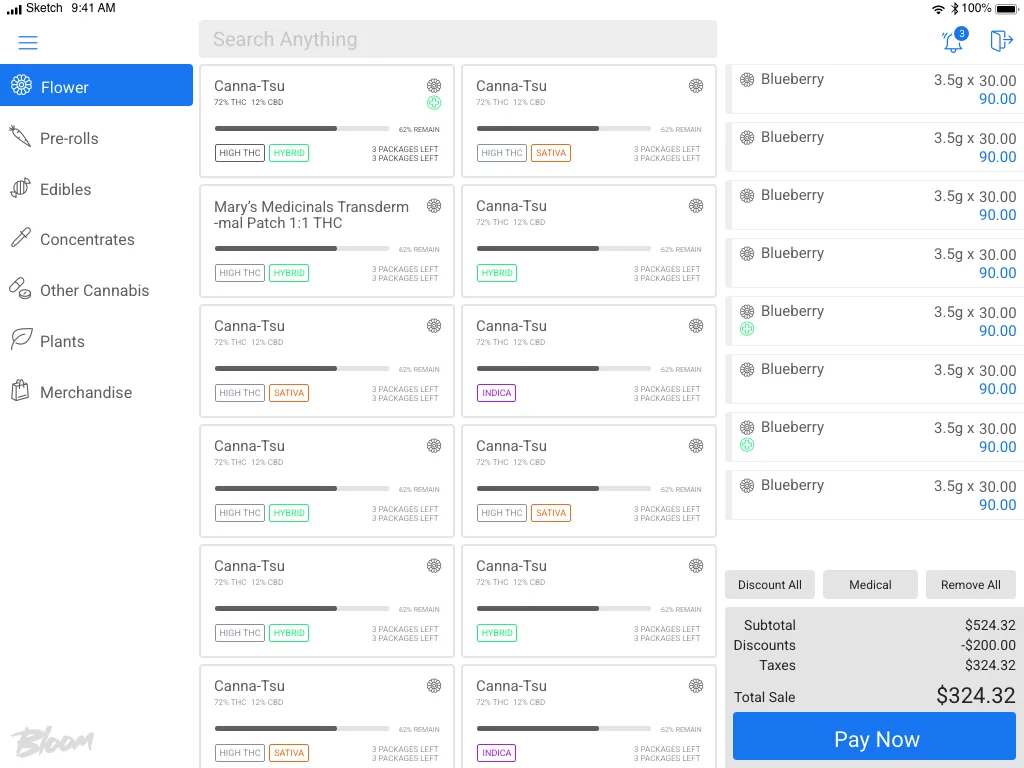Click the Edibles candy icon
Viewport: 1024px width, 768px height.
pyautogui.click(x=20, y=187)
